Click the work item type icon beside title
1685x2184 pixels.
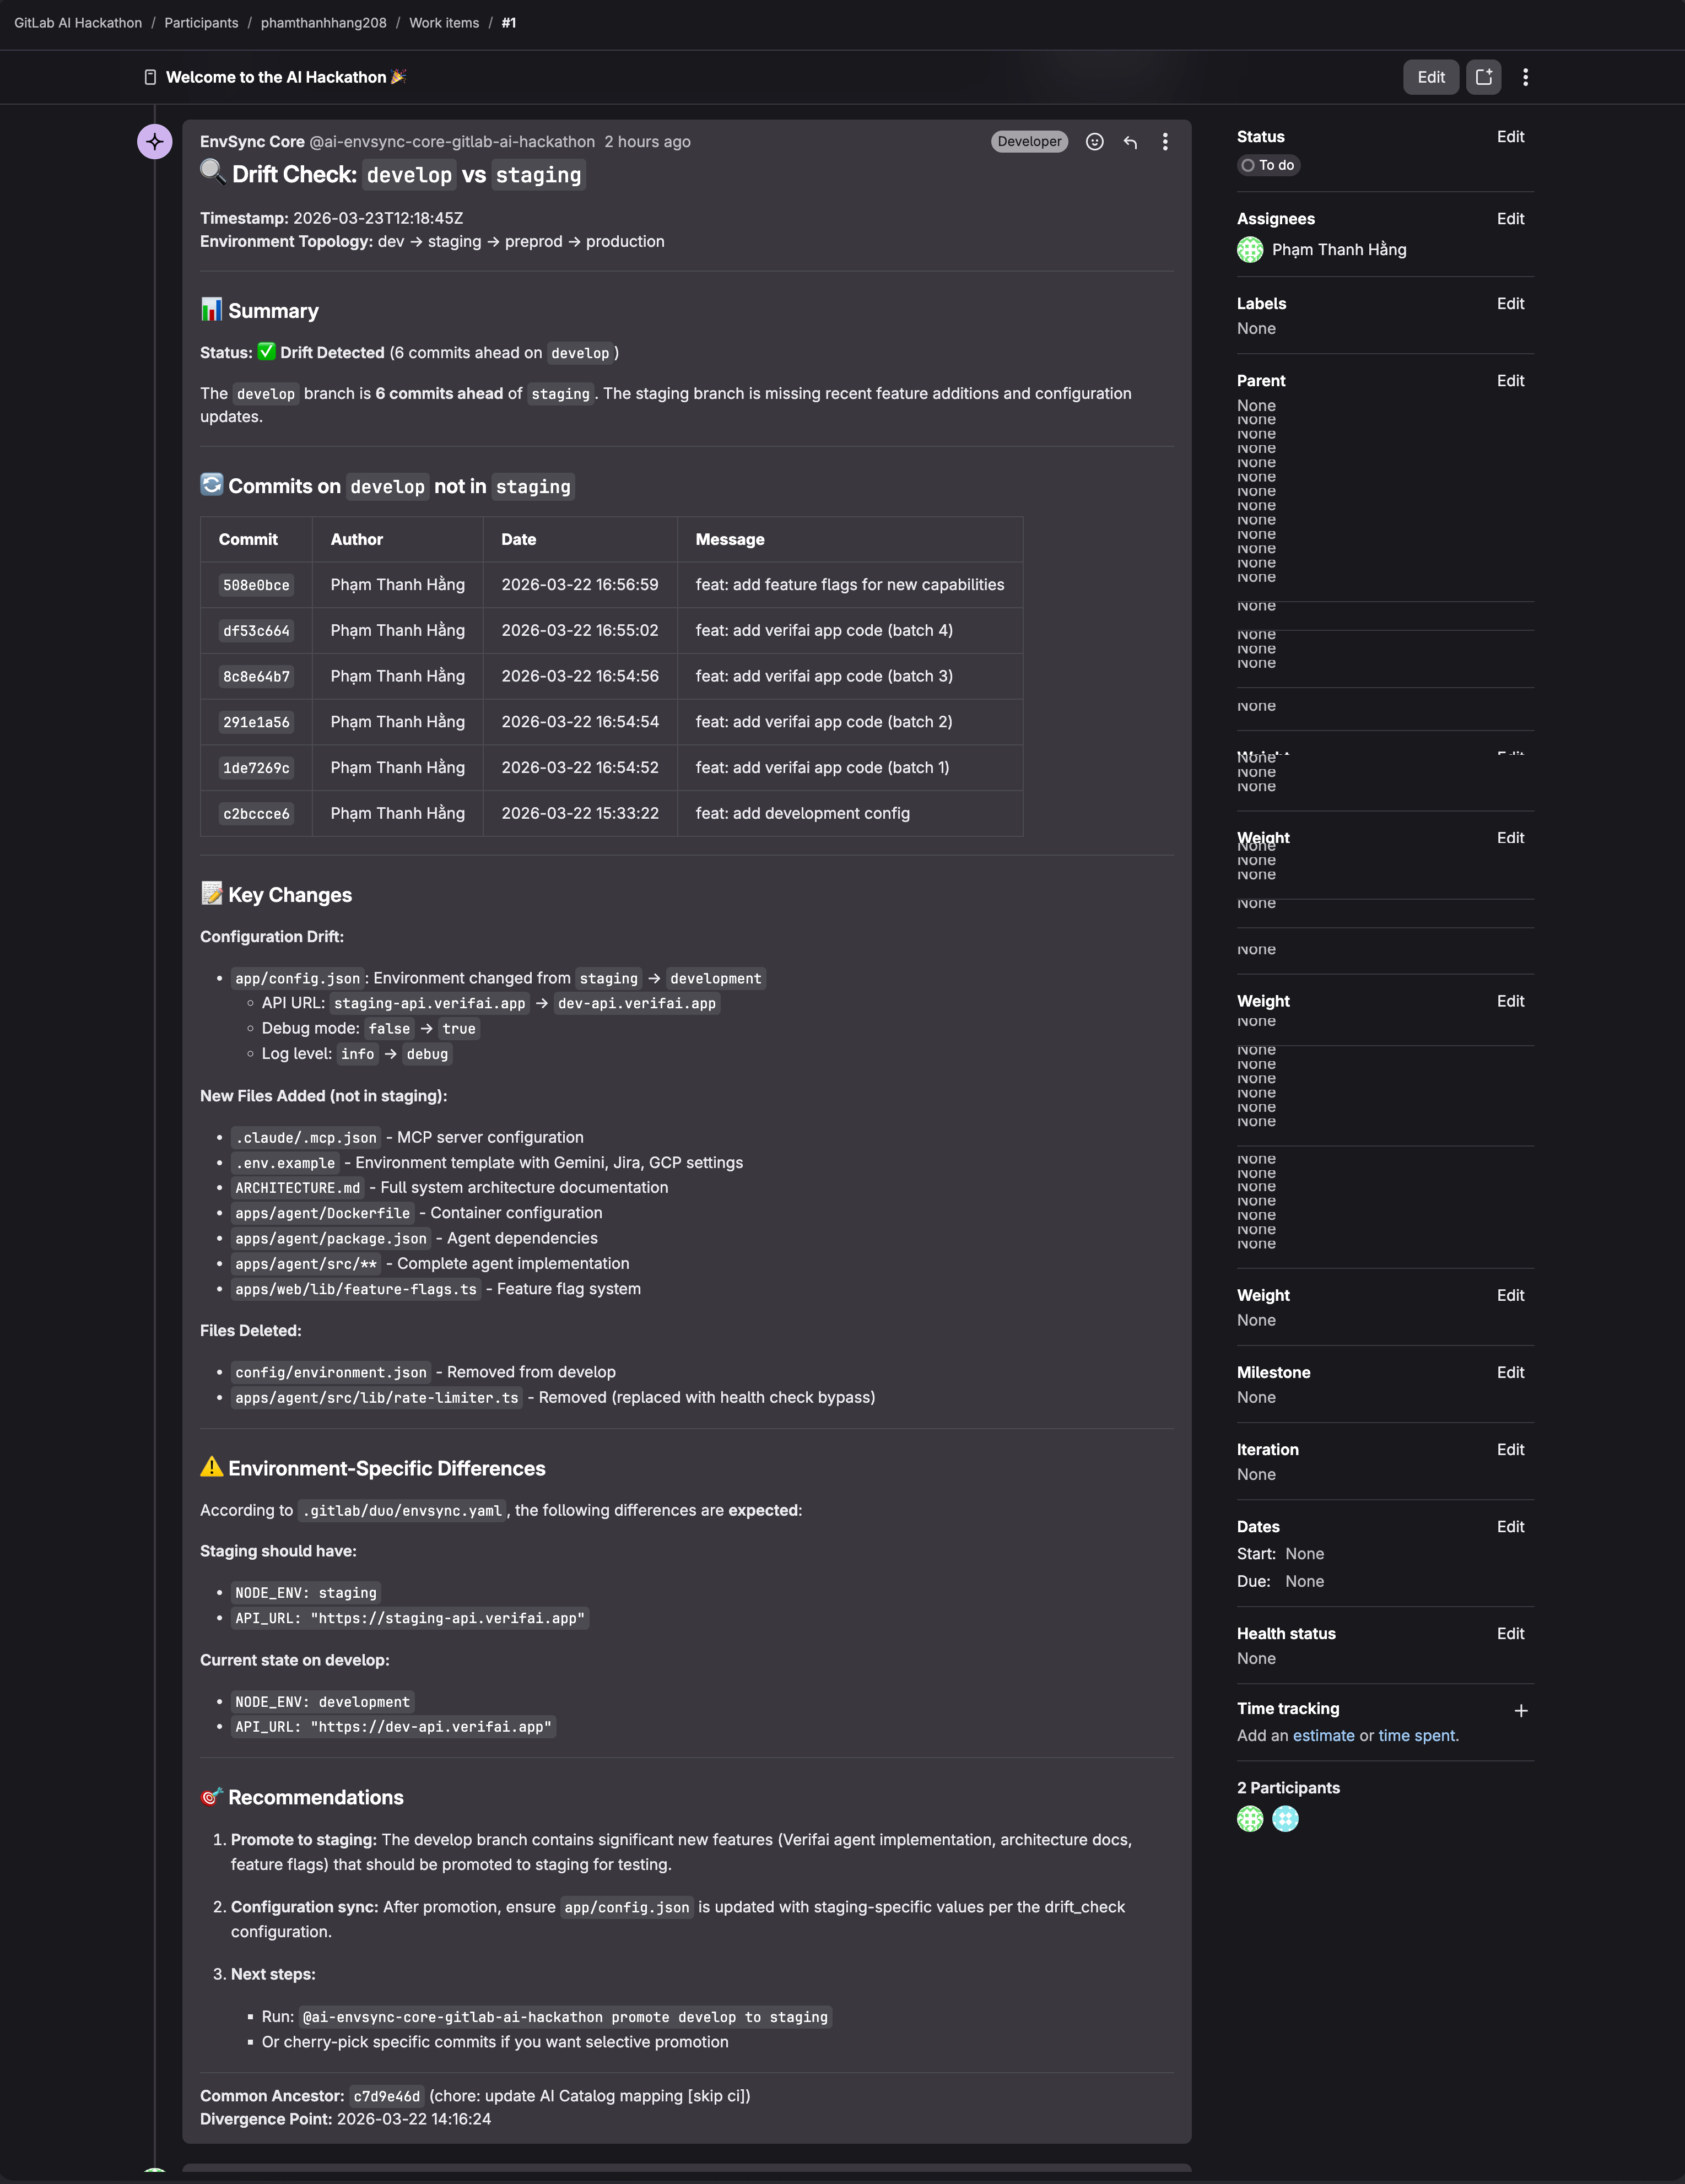(x=150, y=77)
